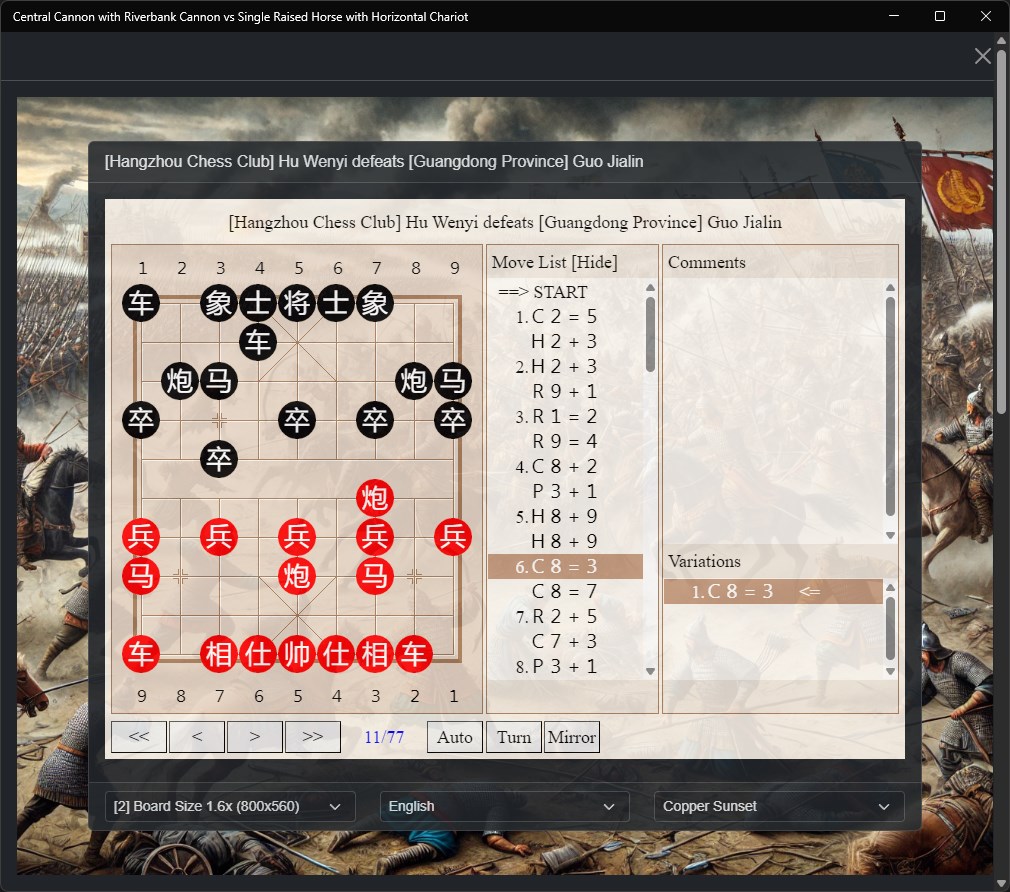
Task: Open the Board Size 1.6x dropdown
Action: 230,806
